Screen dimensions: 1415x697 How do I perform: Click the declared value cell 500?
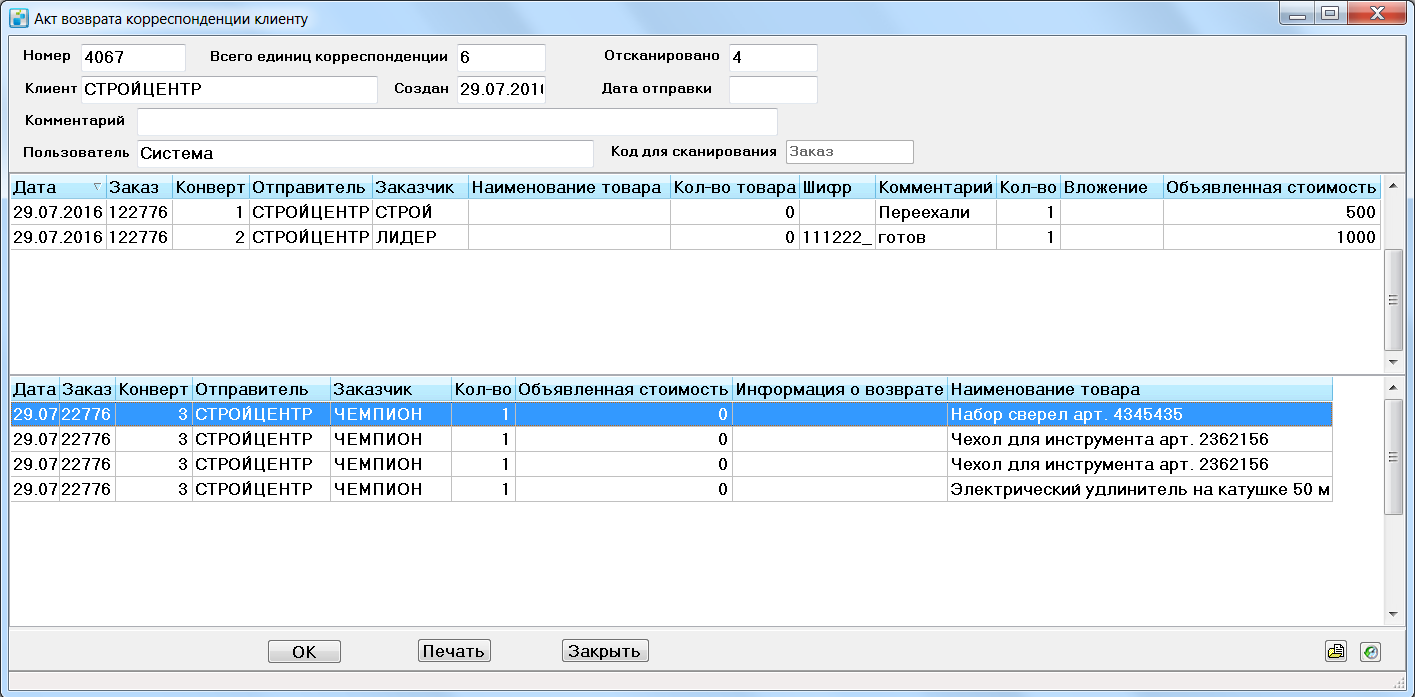pos(1271,212)
